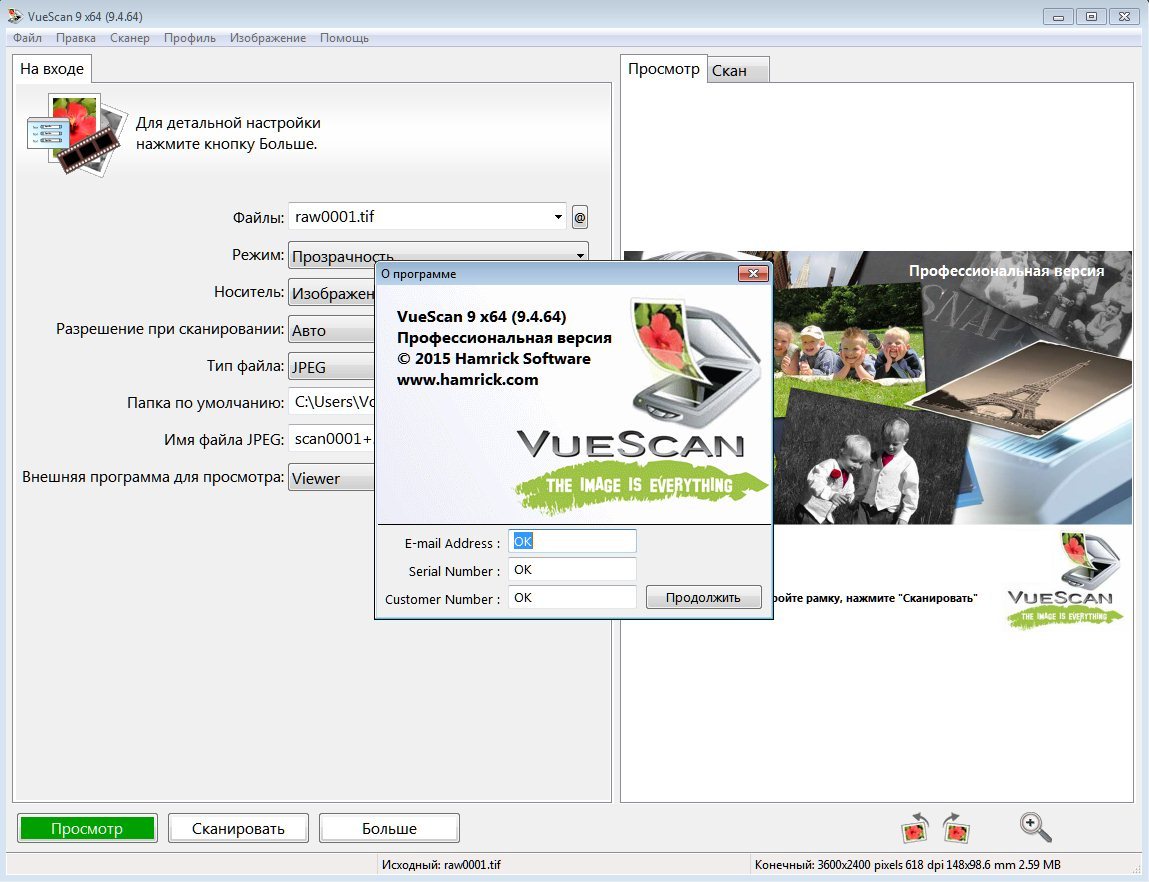Maximize the VueScan window
Viewport: 1149px width, 882px height.
[1091, 16]
